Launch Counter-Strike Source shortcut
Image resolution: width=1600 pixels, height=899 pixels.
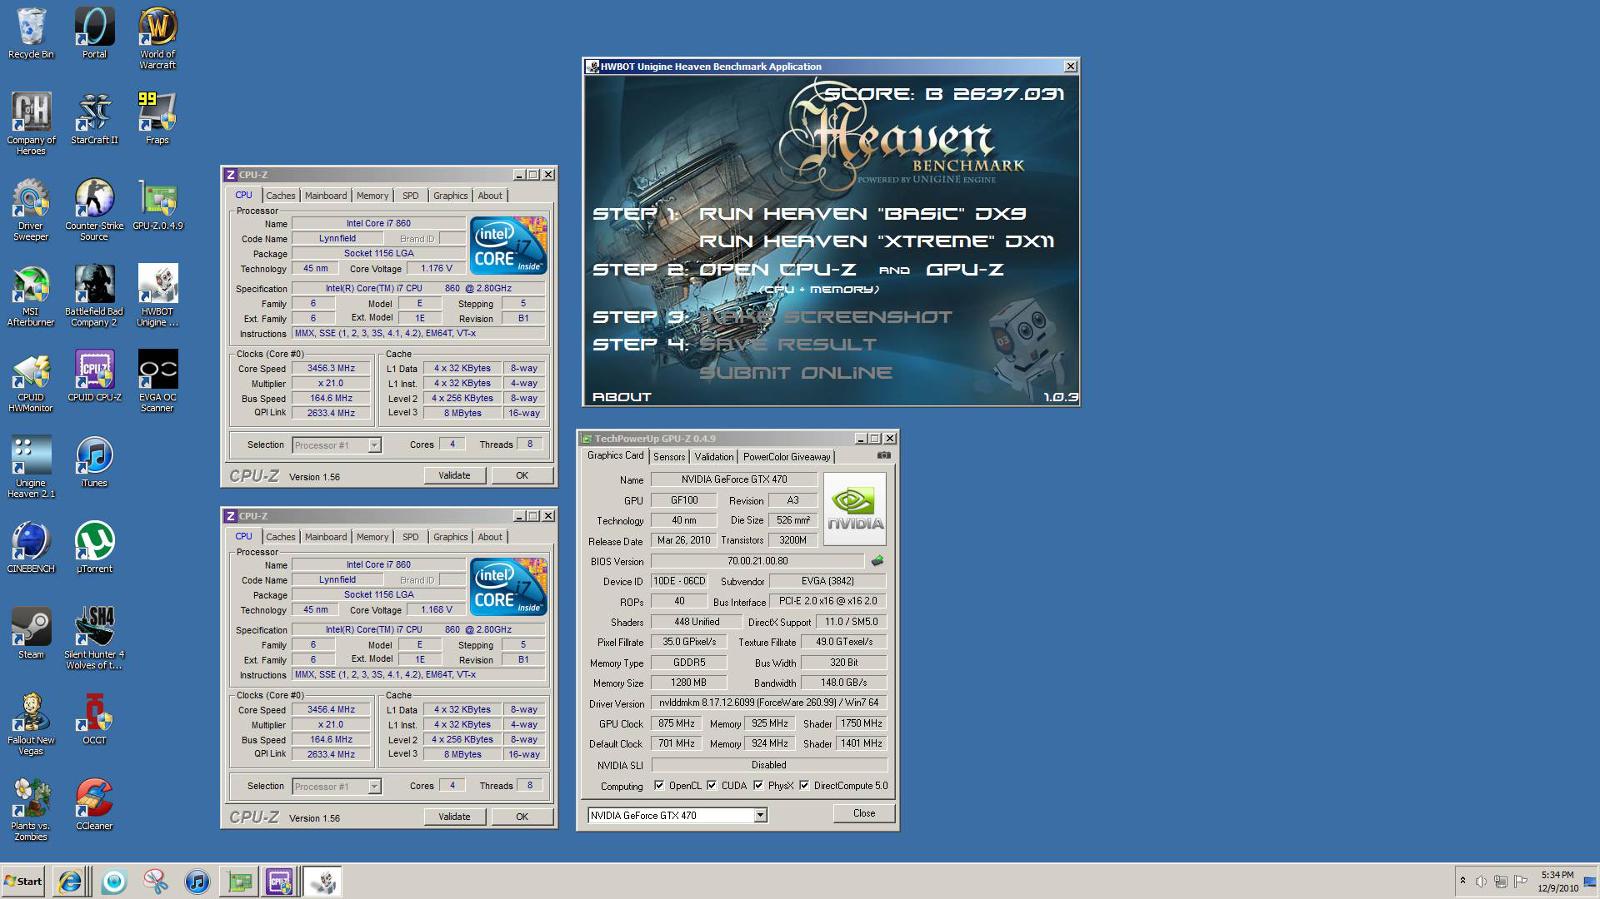click(94, 209)
